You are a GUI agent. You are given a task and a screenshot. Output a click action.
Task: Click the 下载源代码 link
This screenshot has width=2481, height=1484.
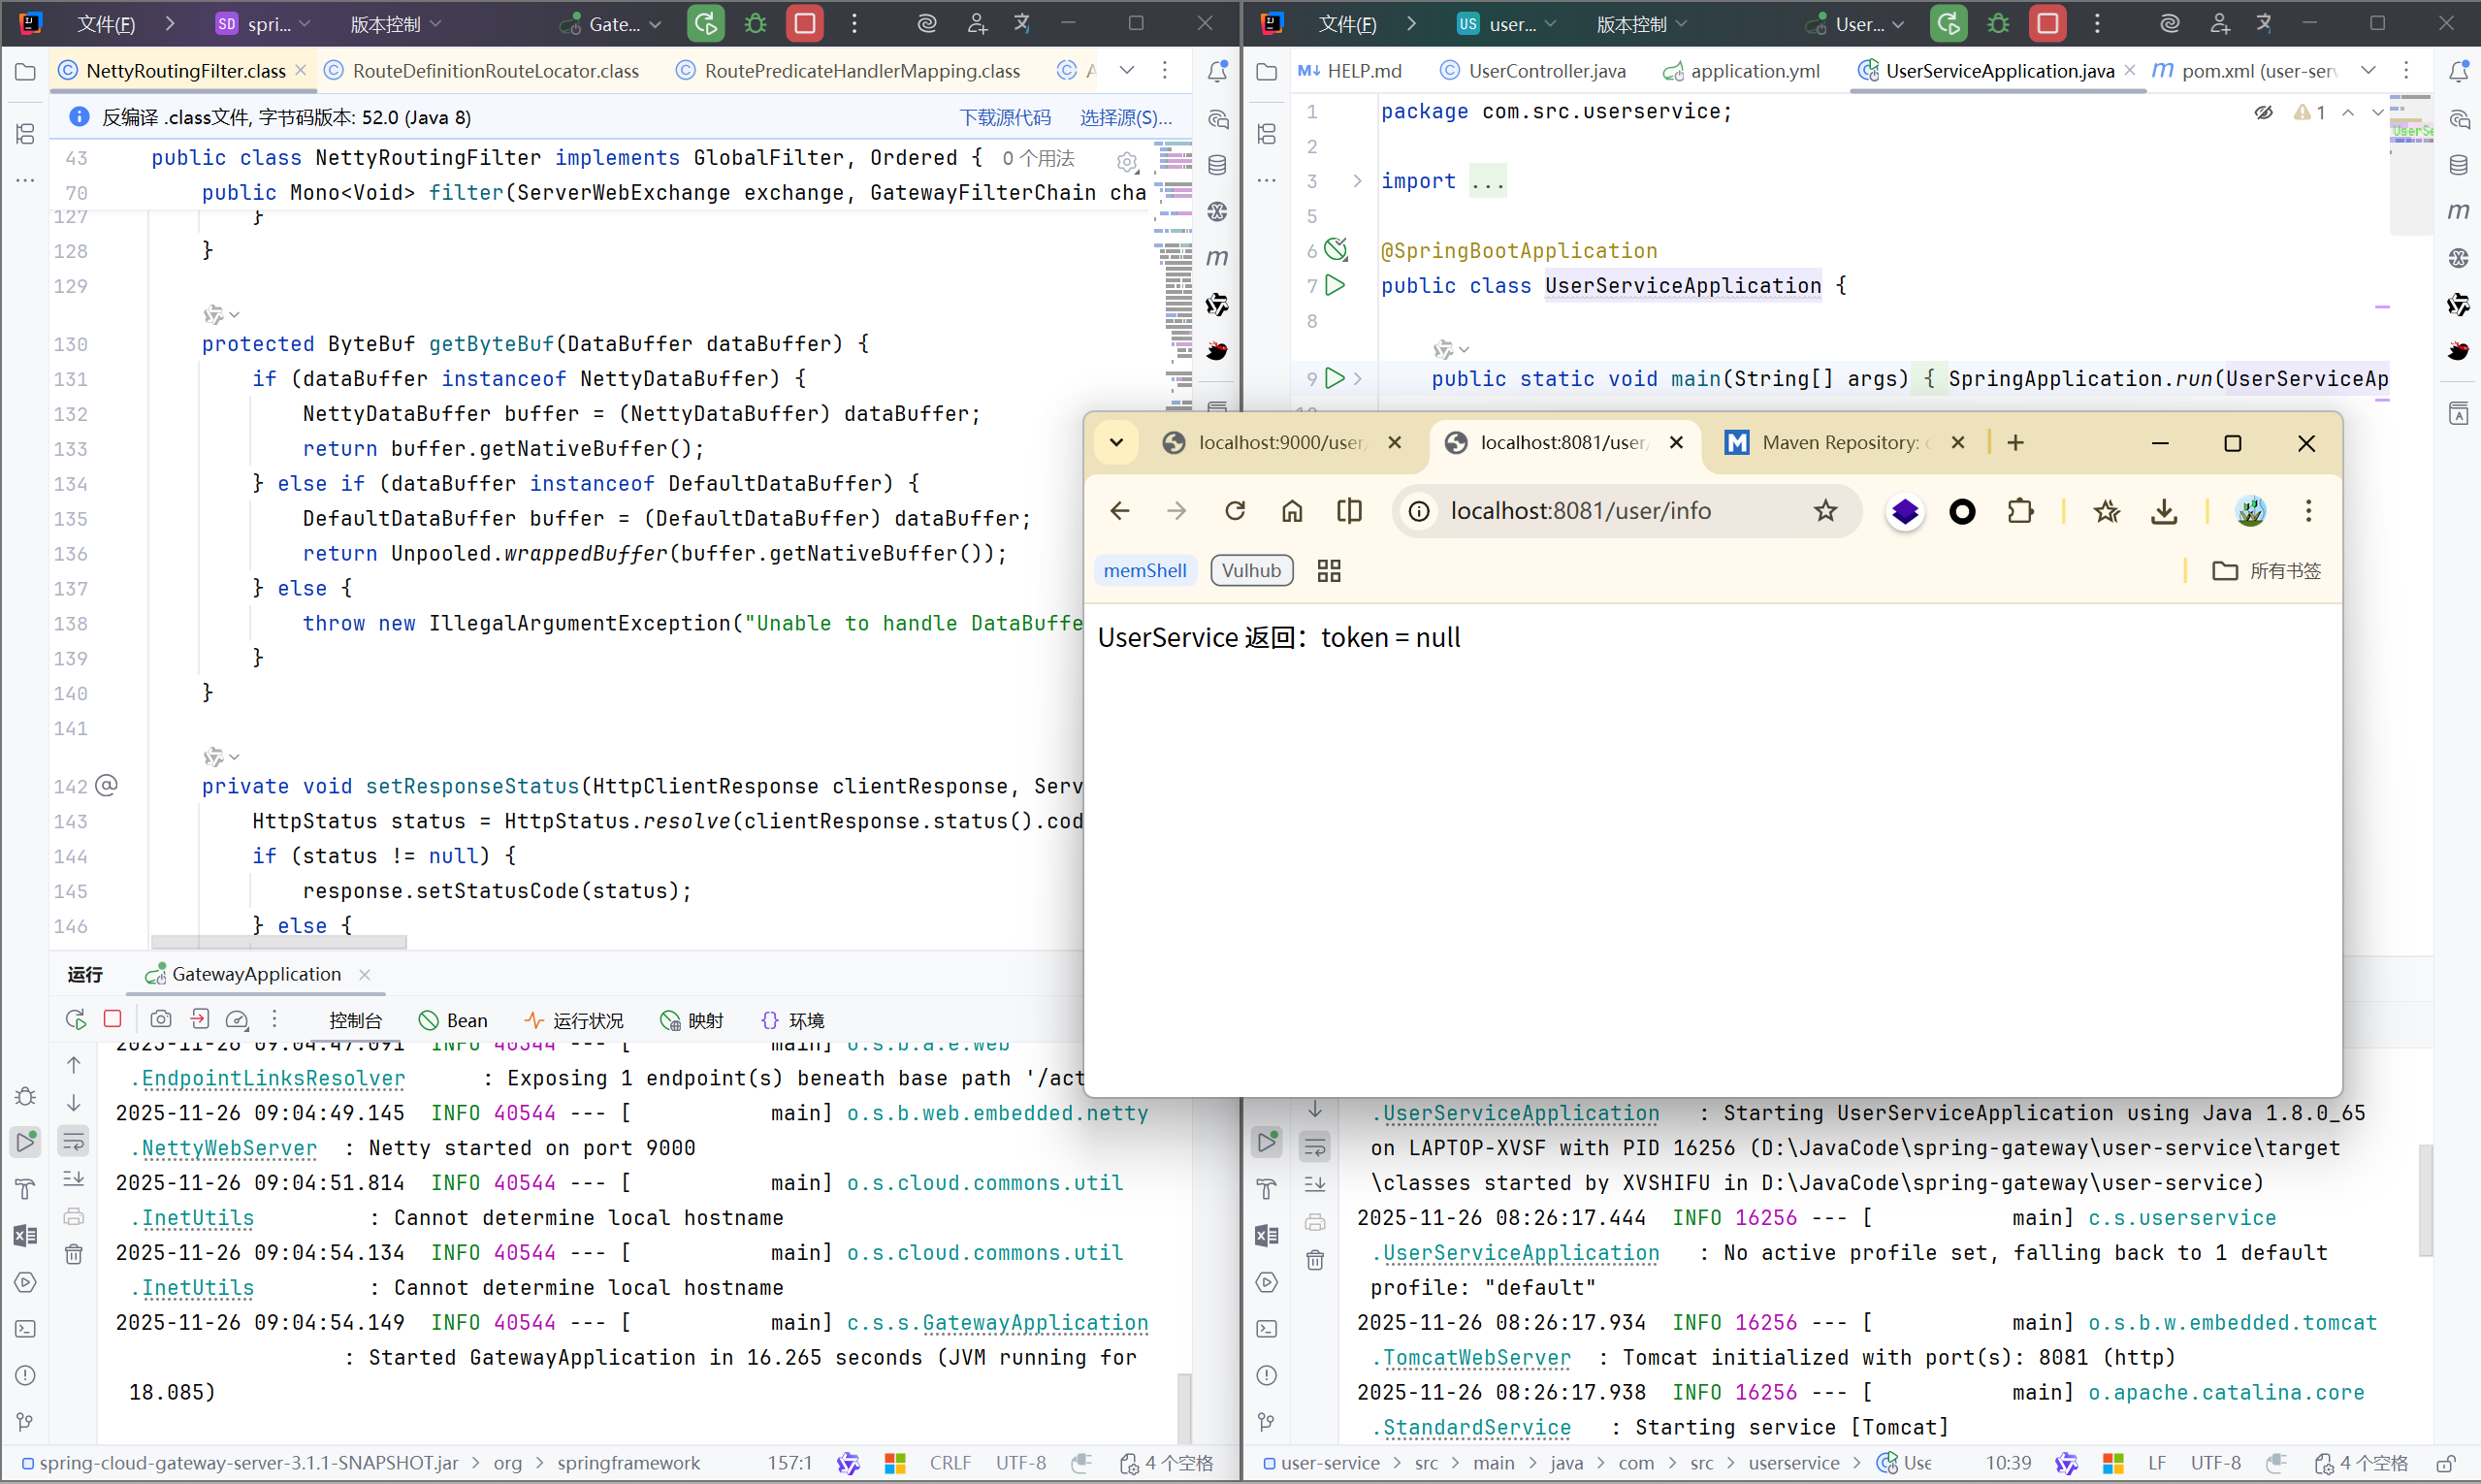1005,117
